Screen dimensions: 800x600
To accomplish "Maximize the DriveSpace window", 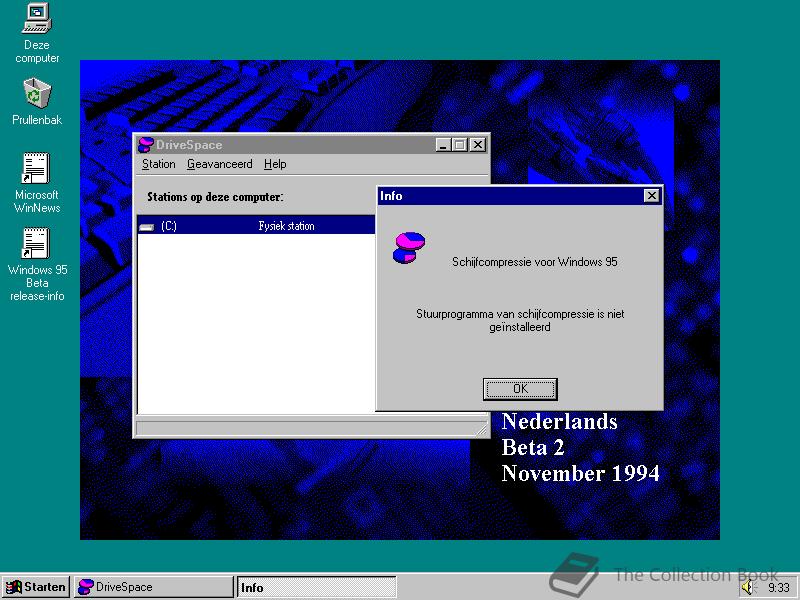I will [x=460, y=145].
